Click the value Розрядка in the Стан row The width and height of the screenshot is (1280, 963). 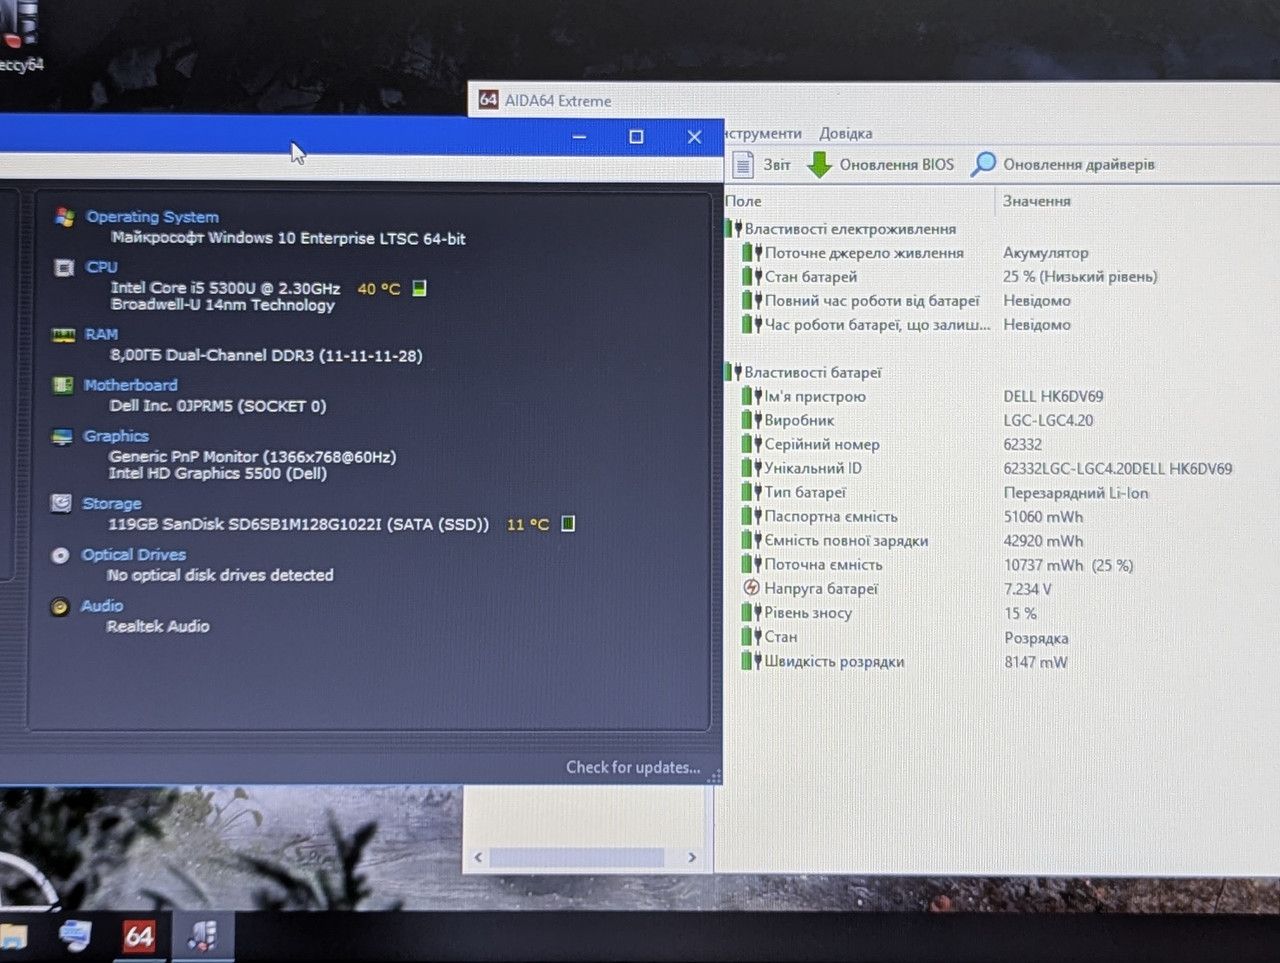(x=1036, y=638)
